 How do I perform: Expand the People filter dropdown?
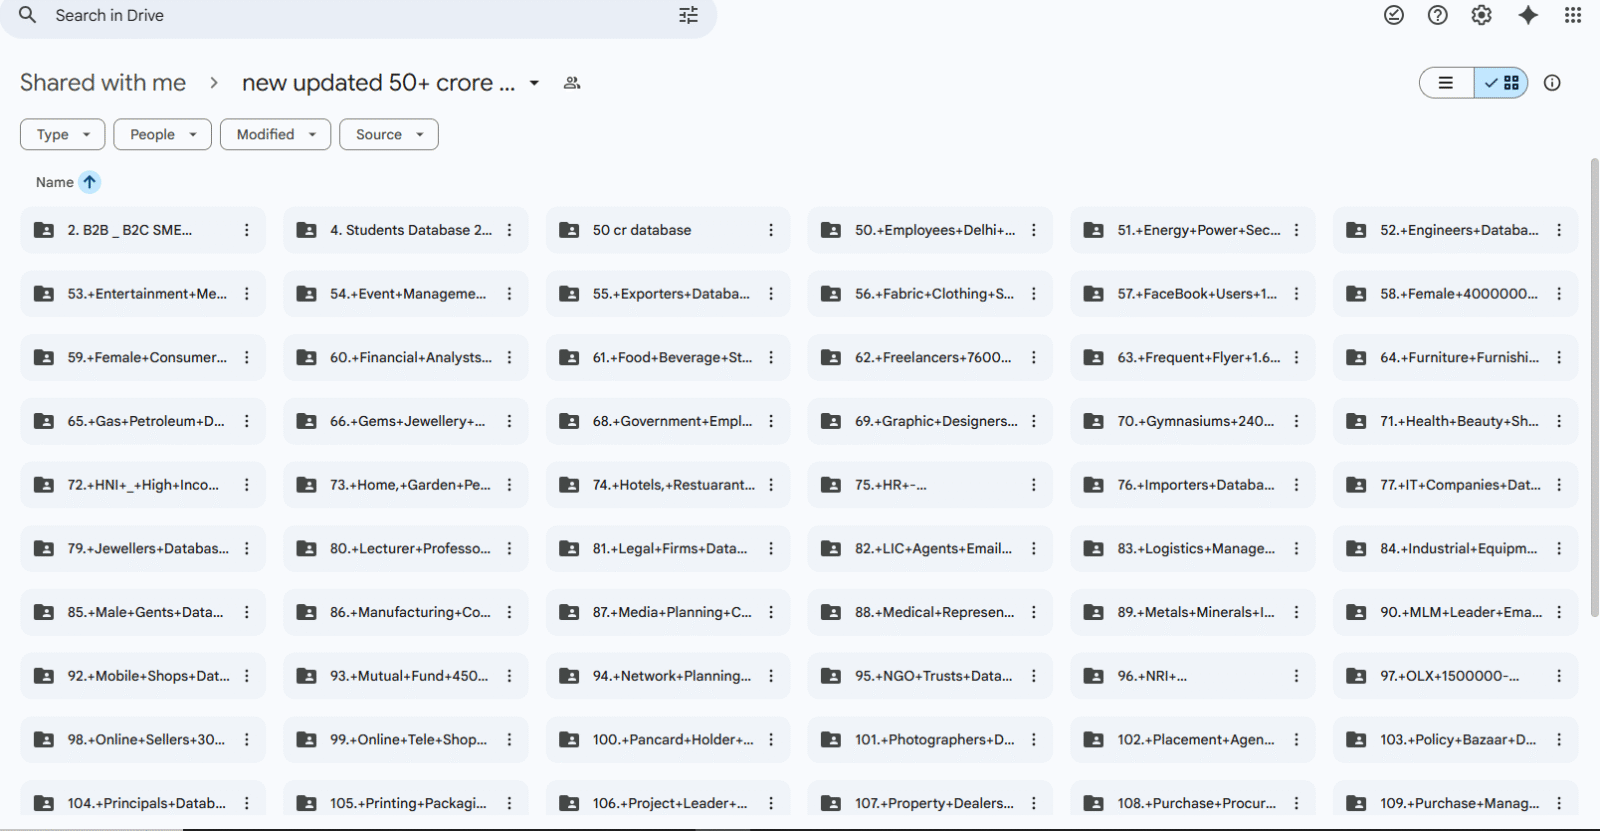point(162,134)
